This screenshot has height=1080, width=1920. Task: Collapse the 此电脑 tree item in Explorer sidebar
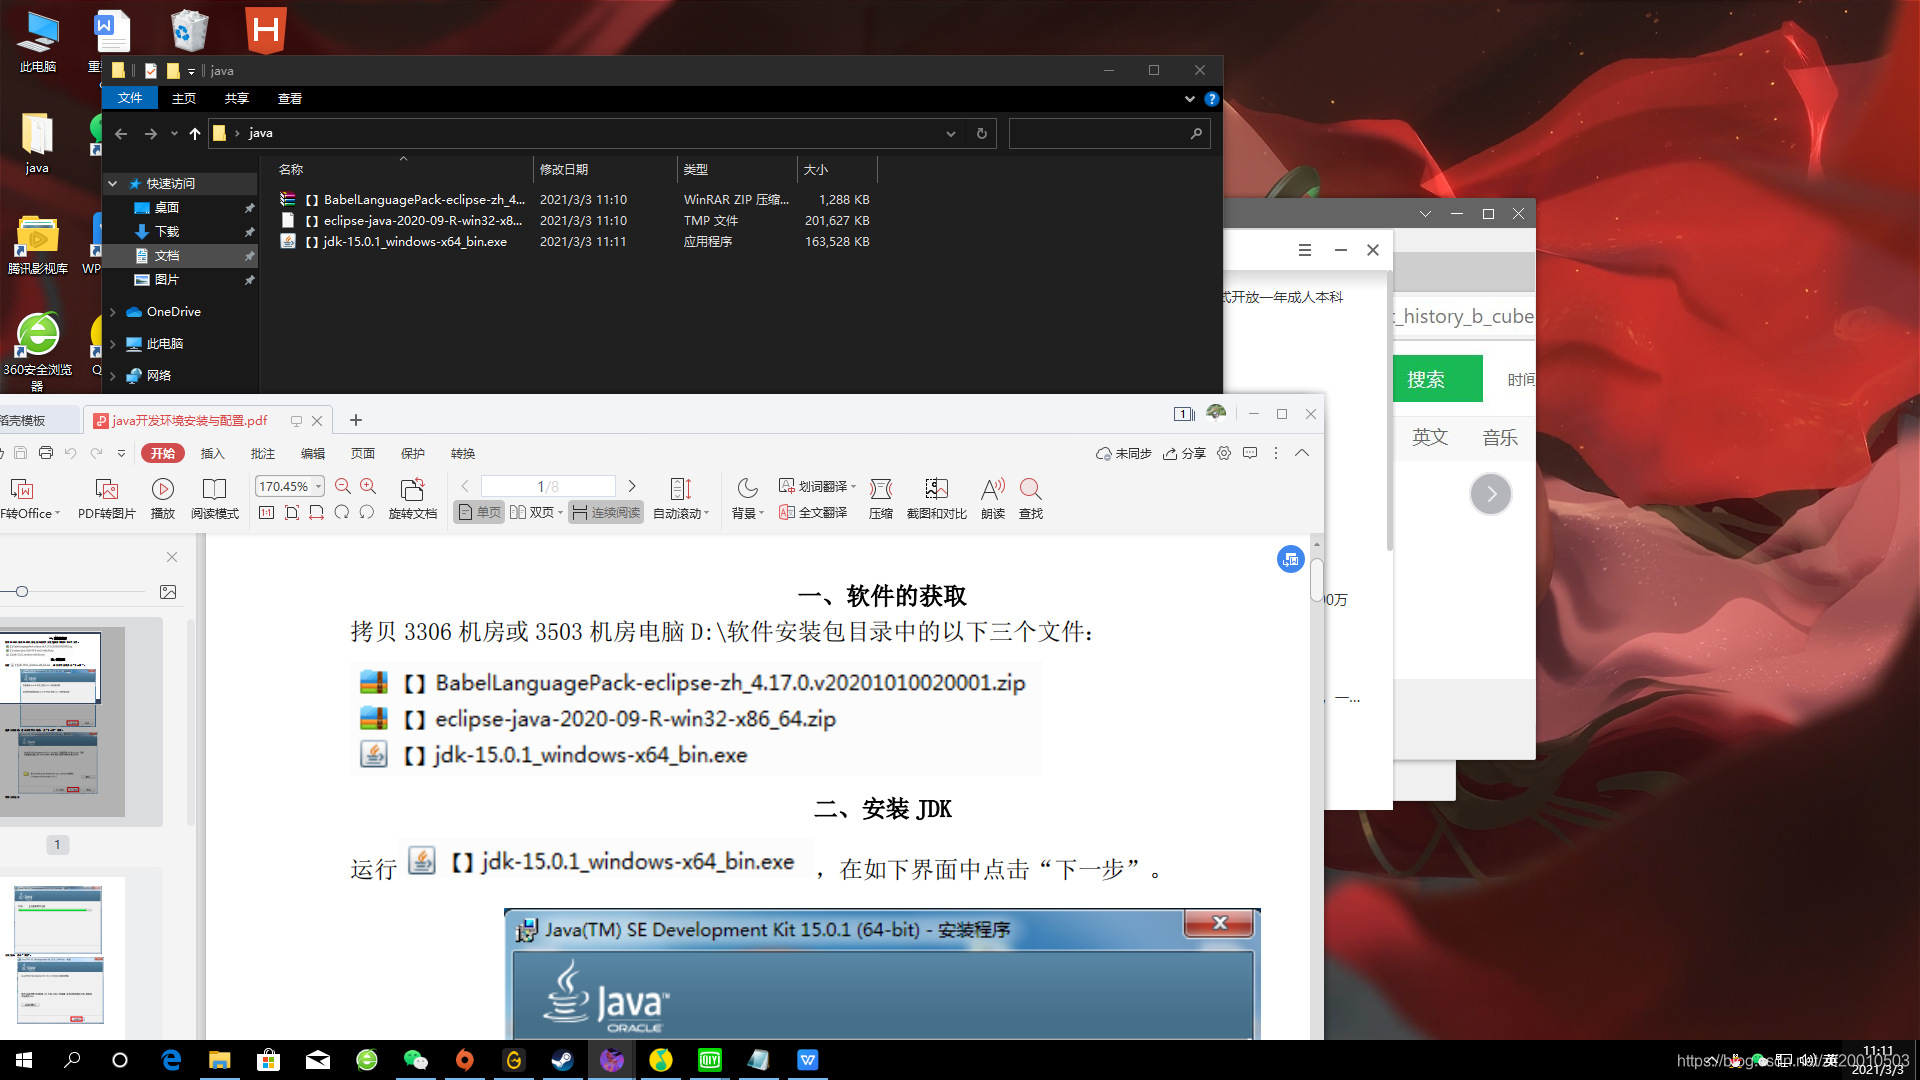(x=113, y=343)
